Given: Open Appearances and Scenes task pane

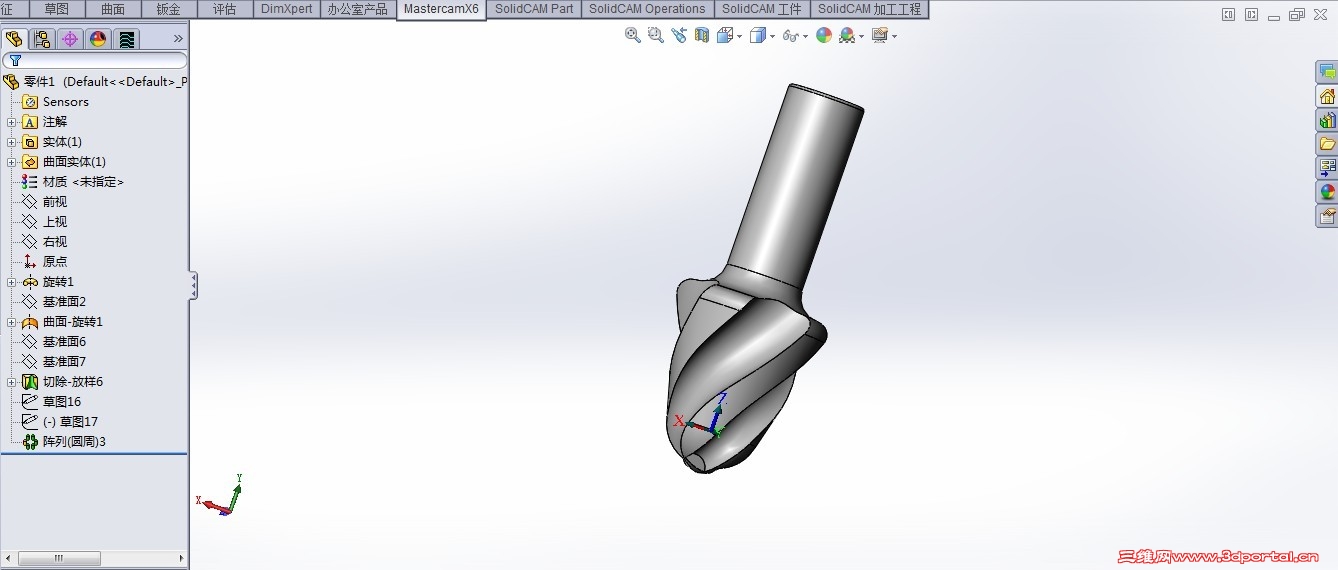Looking at the screenshot, I should point(1327,192).
